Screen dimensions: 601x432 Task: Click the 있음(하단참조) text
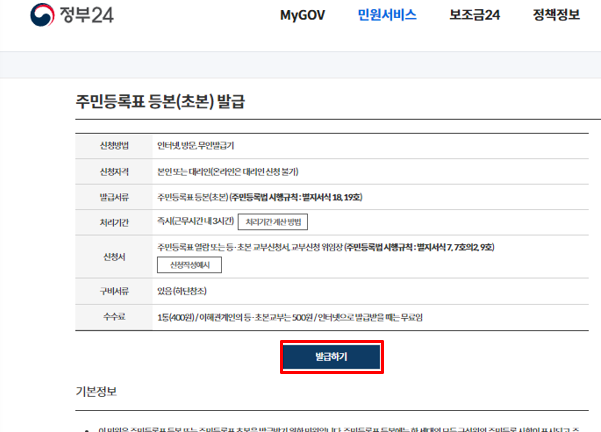[x=182, y=291]
